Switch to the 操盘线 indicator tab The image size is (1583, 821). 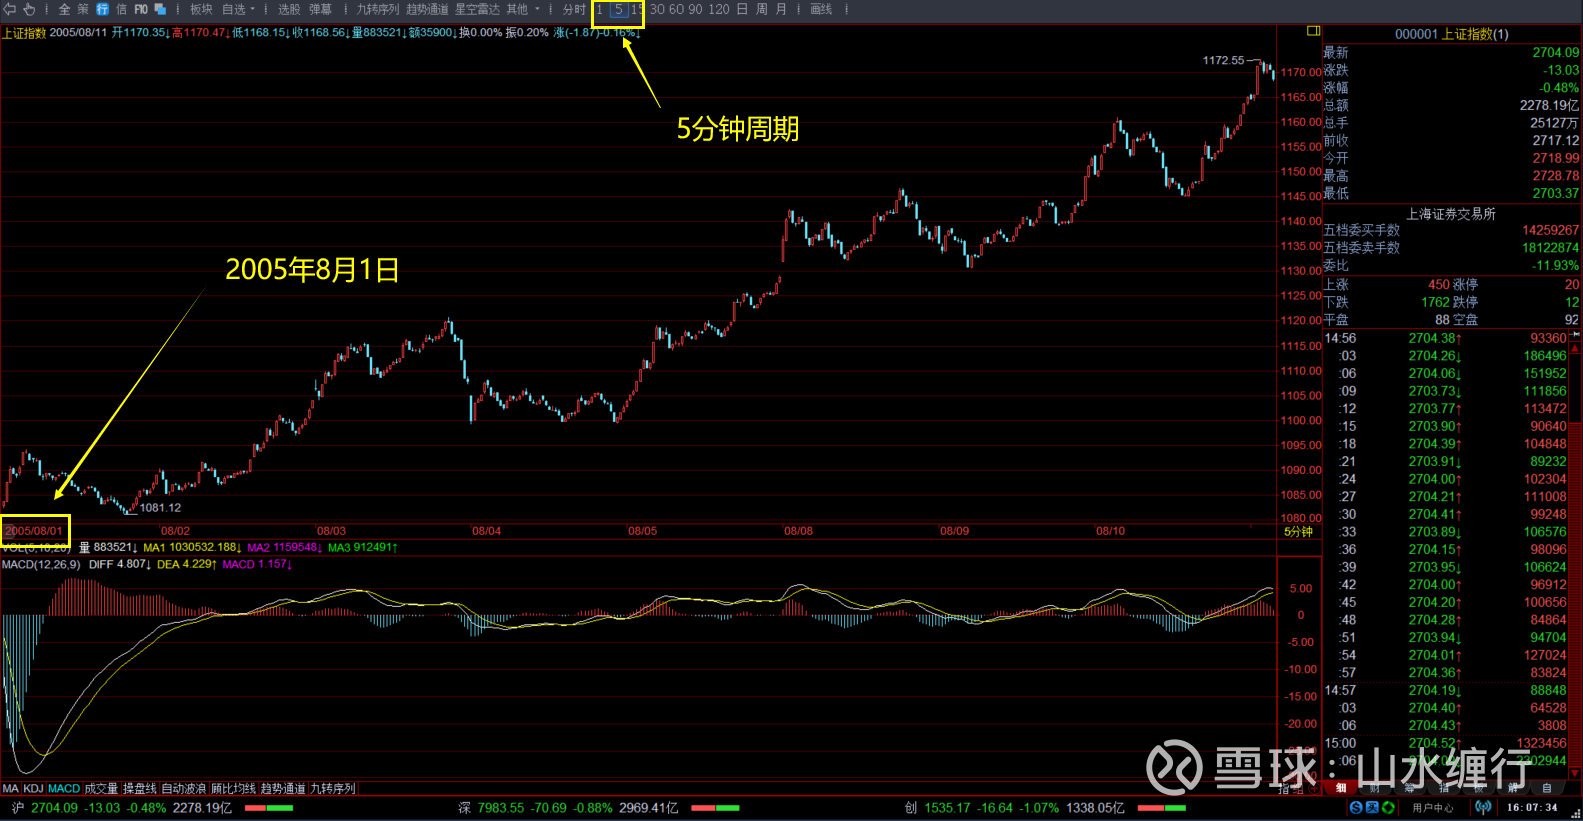[x=140, y=788]
